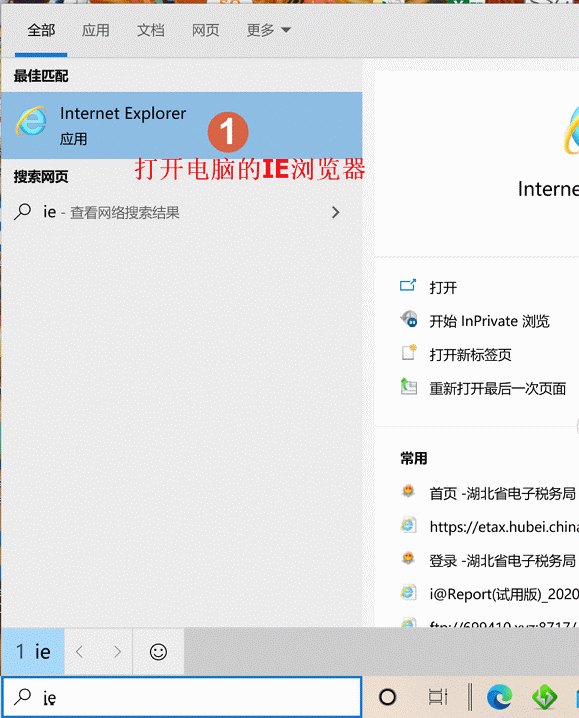Open 登录 -湖北省电子税务局 frequent site

click(x=503, y=560)
